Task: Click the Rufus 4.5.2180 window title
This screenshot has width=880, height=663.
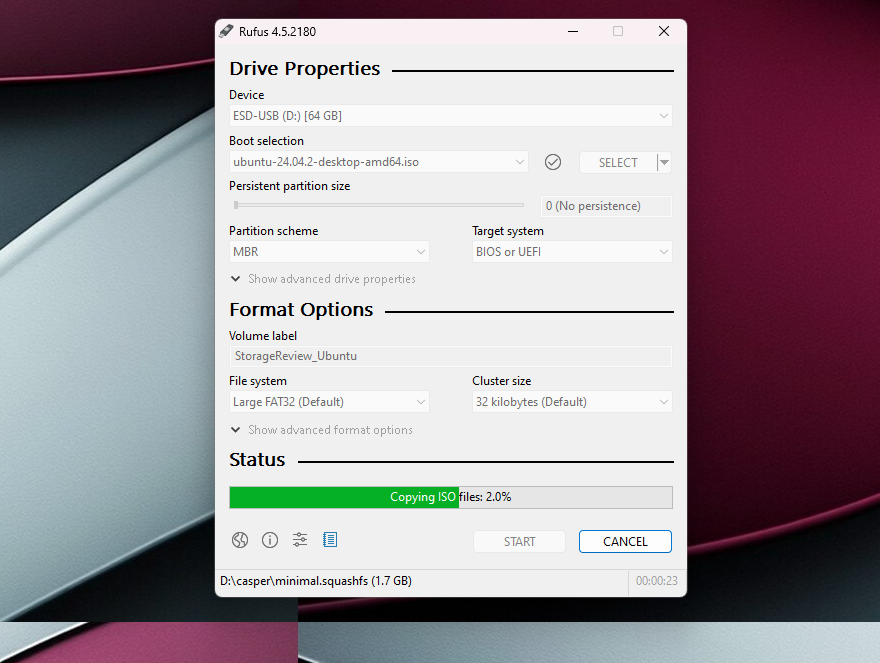Action: tap(277, 31)
